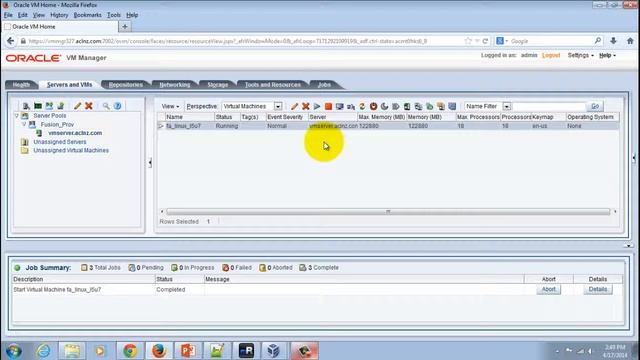This screenshot has width=640, height=360.
Task: Click the Suspend moon icon in VM toolbar
Action: click(x=384, y=107)
